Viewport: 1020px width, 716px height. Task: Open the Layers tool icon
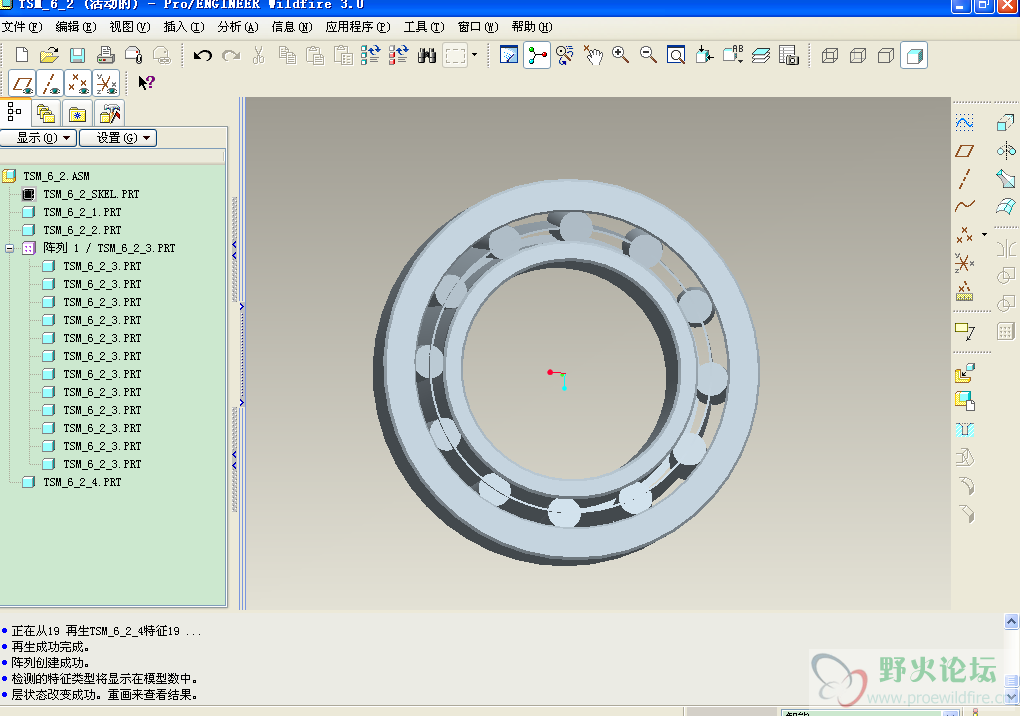tap(760, 55)
